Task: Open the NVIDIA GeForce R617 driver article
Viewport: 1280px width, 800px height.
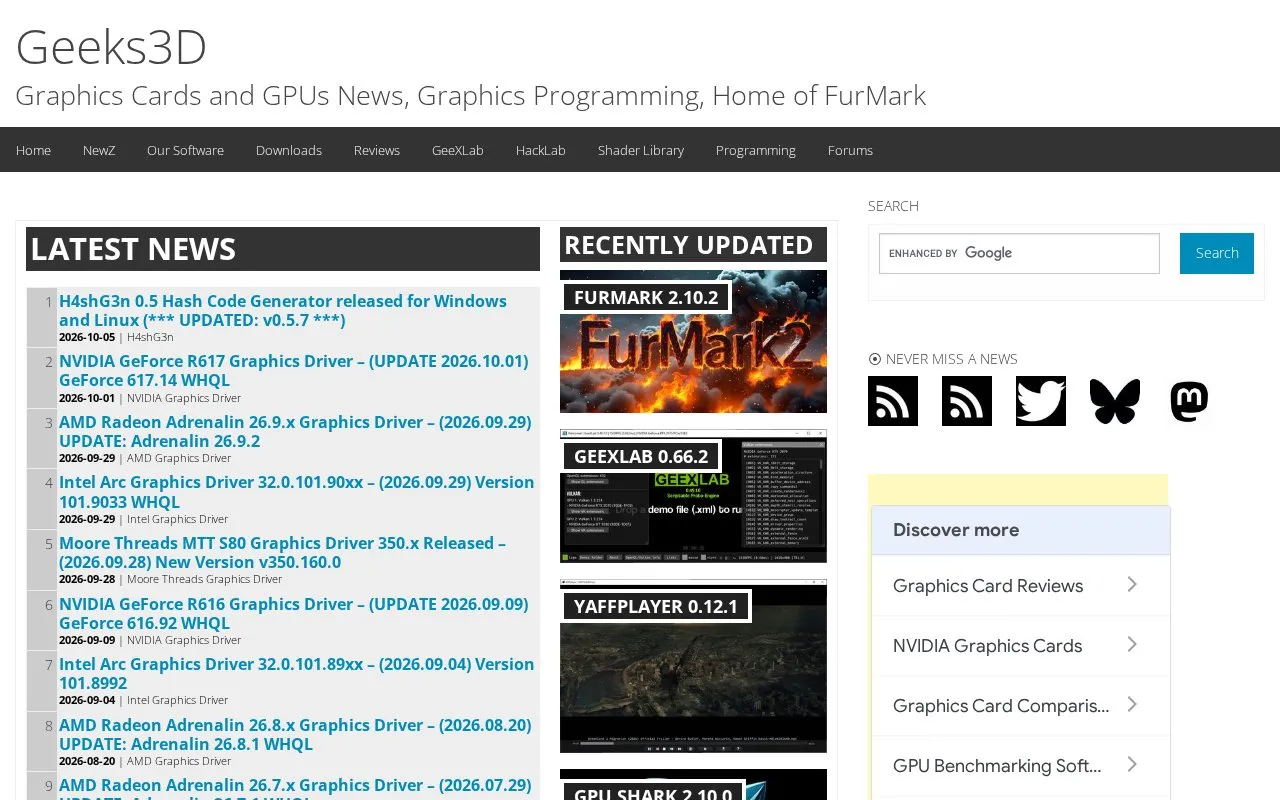Action: 293,371
